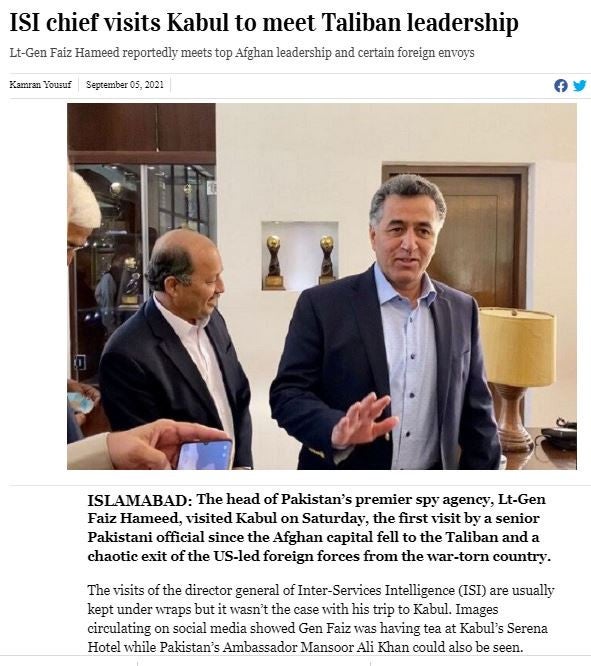Click the smartphone held in the photo
Viewport: 591px width, 666px height.
coord(205,454)
